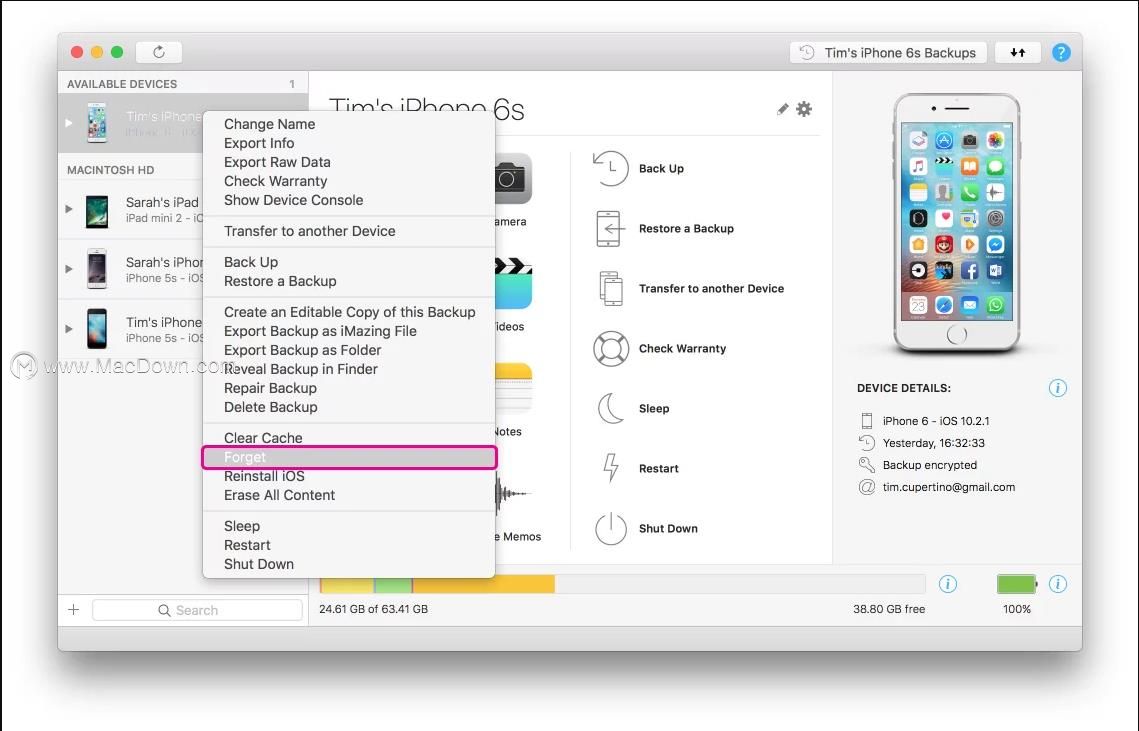This screenshot has height=731, width=1139.
Task: Click Device Details info icon
Action: (1058, 388)
